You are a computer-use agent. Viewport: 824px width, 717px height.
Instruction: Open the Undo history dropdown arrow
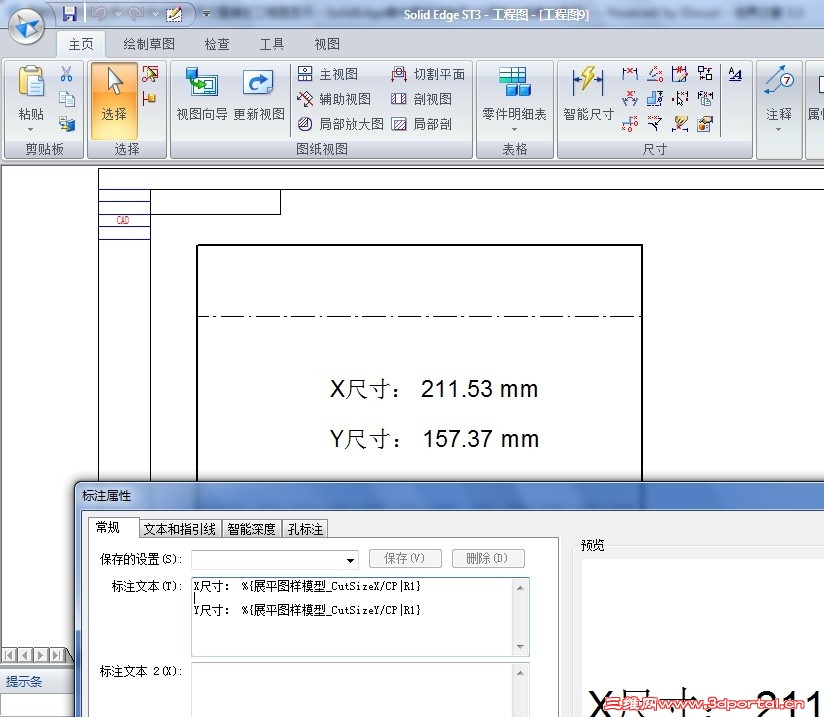click(x=118, y=14)
